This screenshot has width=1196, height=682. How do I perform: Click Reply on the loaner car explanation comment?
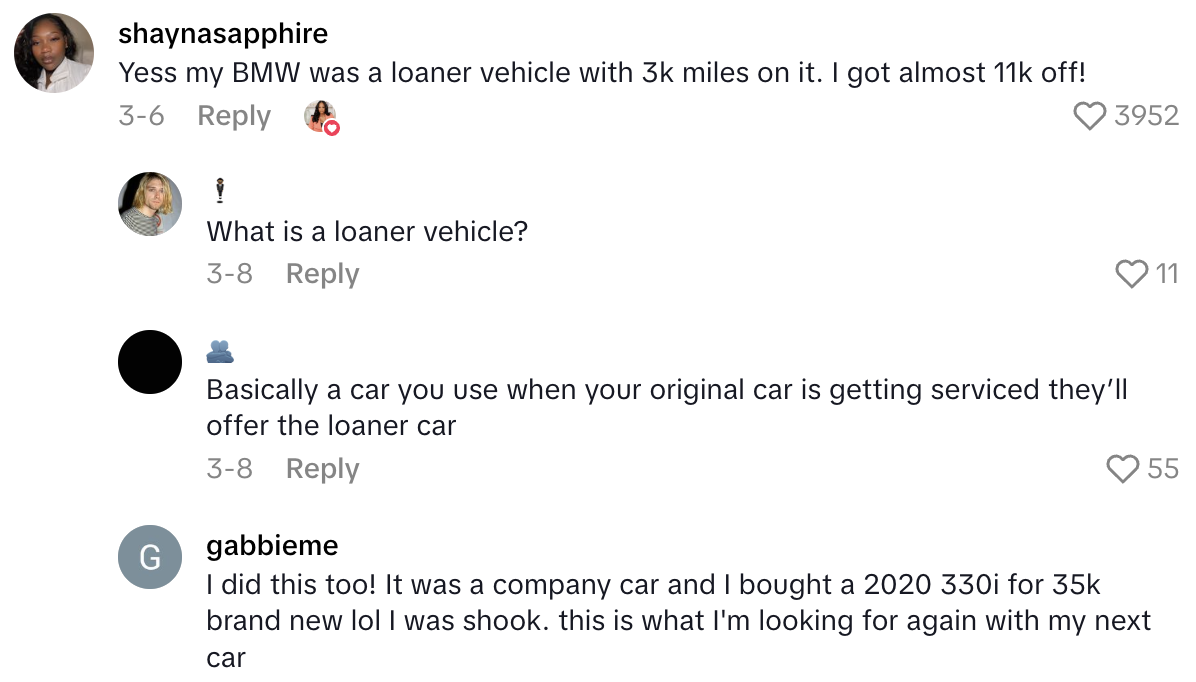[322, 468]
